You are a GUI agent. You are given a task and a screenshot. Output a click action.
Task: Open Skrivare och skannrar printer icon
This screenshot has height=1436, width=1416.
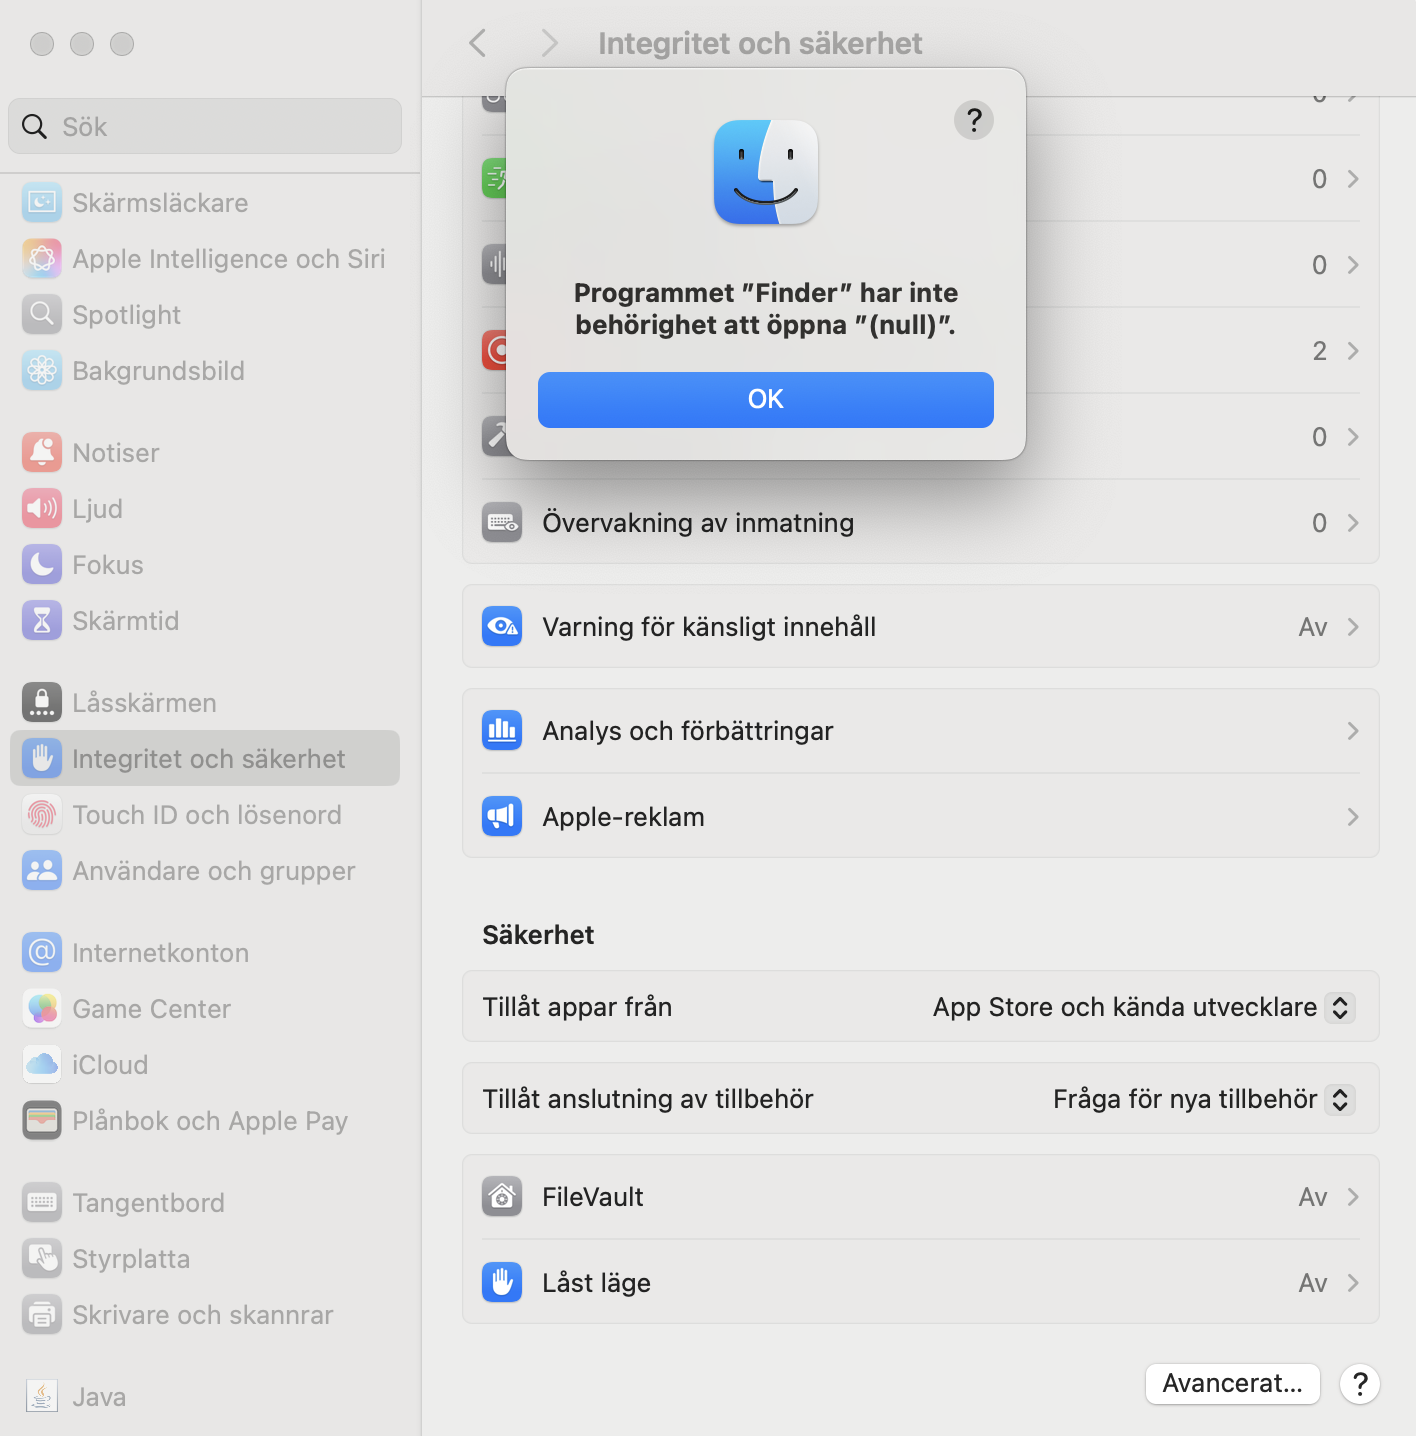(42, 1315)
